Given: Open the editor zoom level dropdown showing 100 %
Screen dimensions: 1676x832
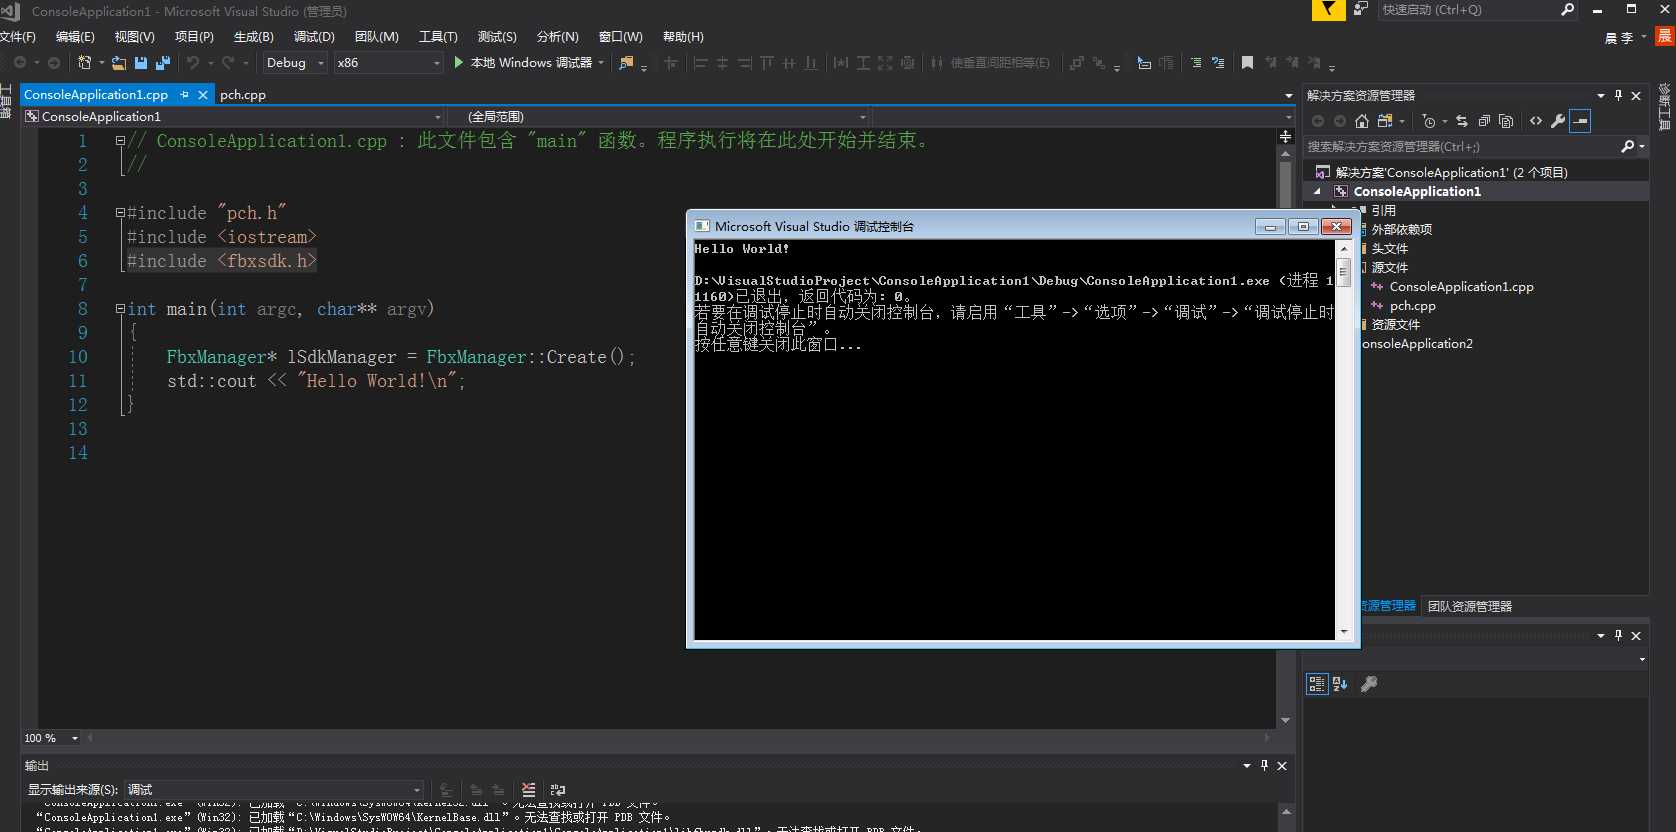Looking at the screenshot, I should click(50, 738).
